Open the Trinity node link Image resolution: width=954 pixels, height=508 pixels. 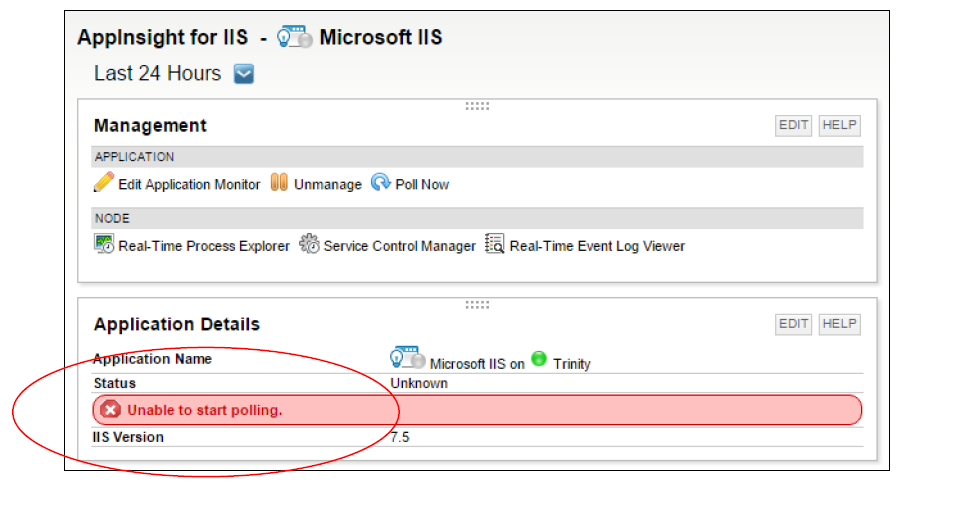tap(572, 364)
